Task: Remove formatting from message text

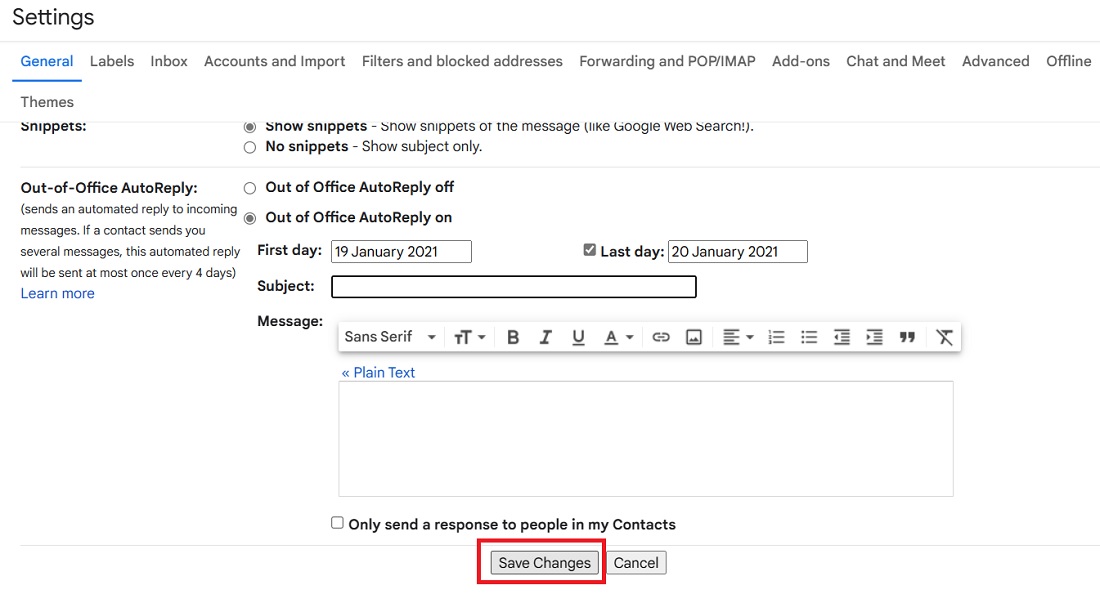Action: pyautogui.click(x=944, y=337)
